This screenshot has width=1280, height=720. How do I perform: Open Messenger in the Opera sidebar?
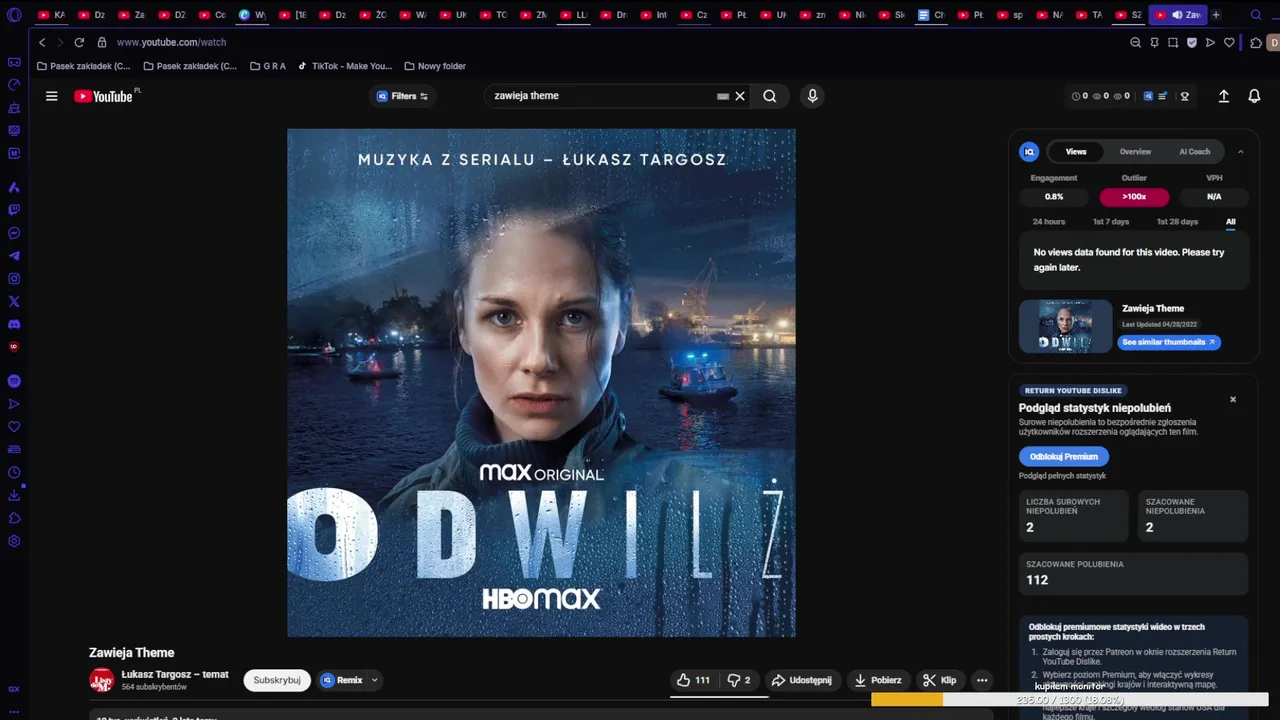click(14, 233)
